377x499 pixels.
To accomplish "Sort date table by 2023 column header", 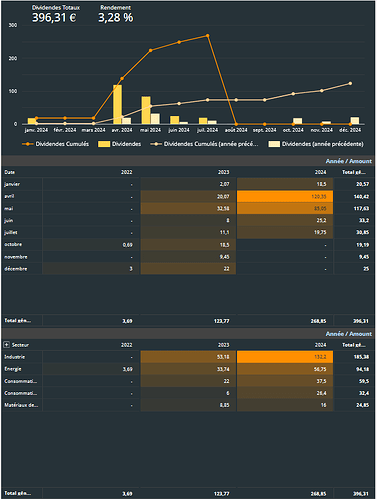I will point(223,172).
